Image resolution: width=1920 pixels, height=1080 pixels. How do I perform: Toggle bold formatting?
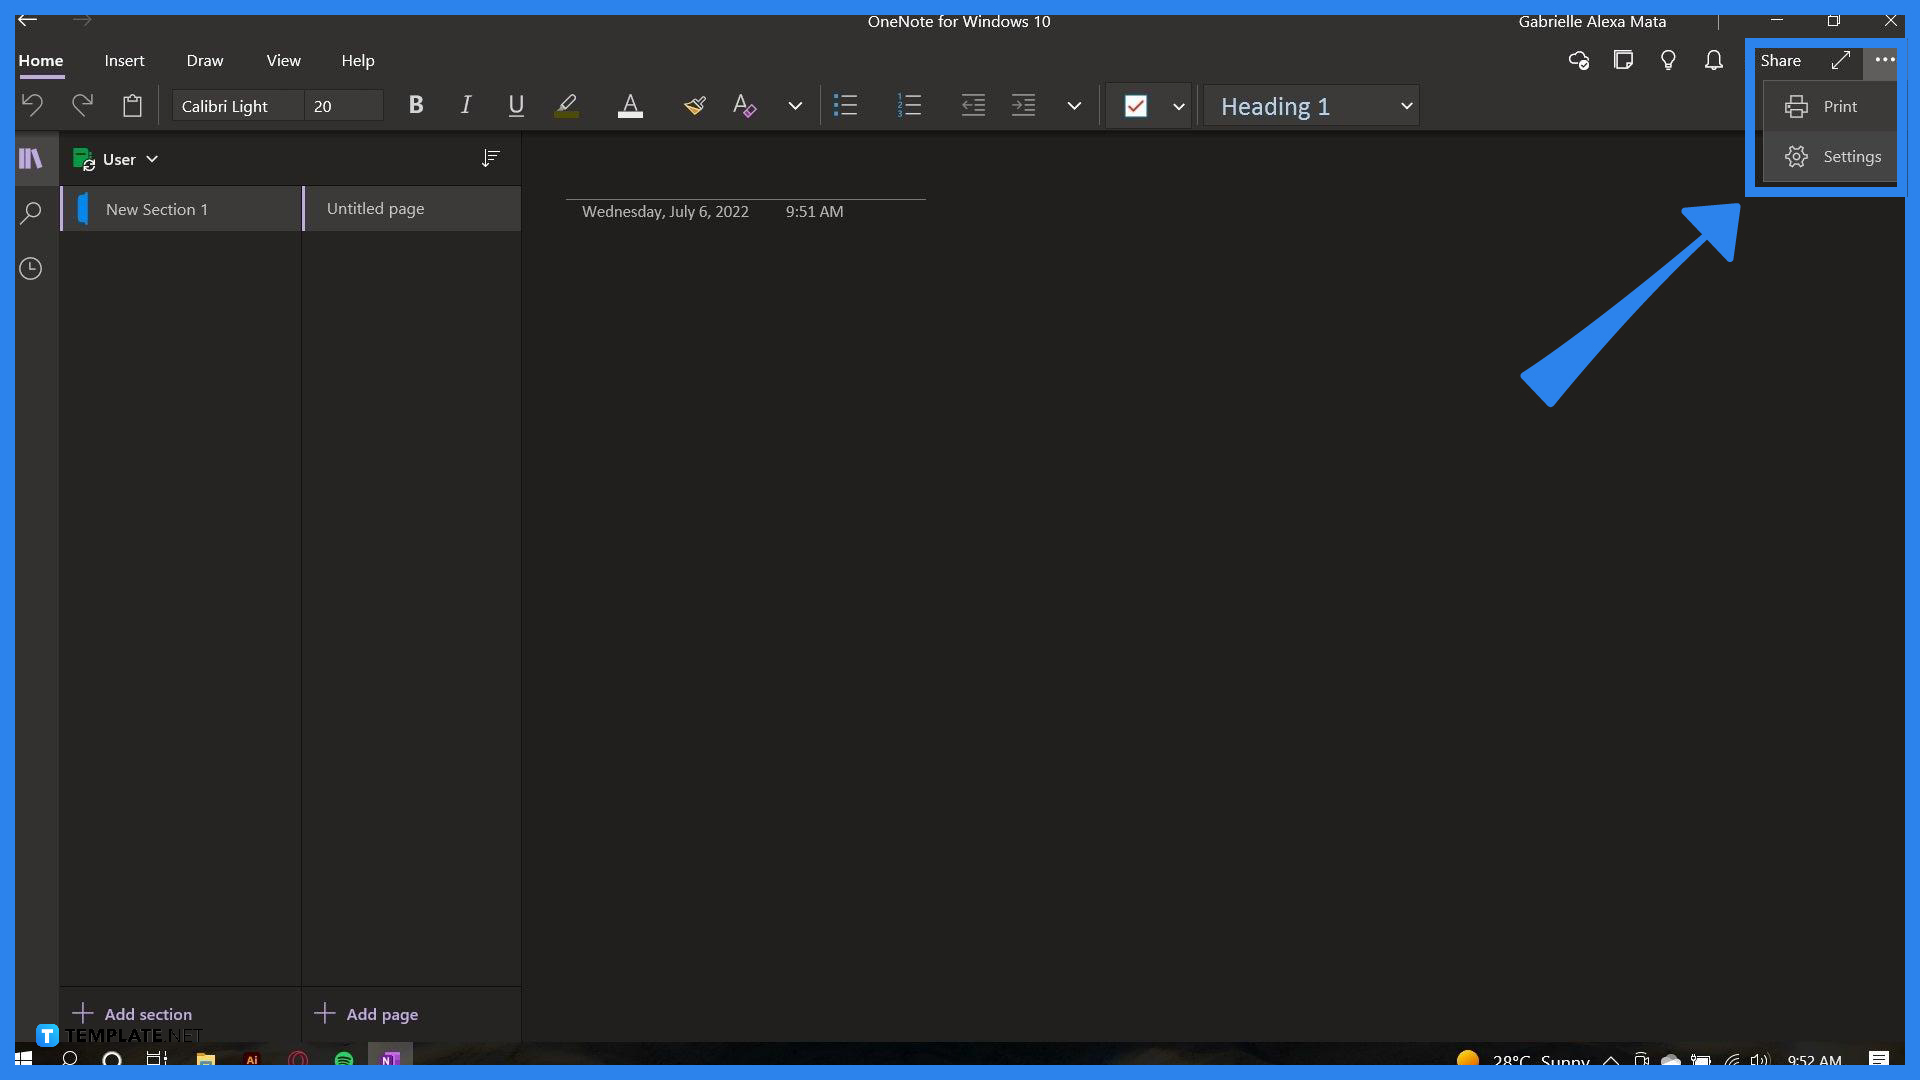point(415,105)
